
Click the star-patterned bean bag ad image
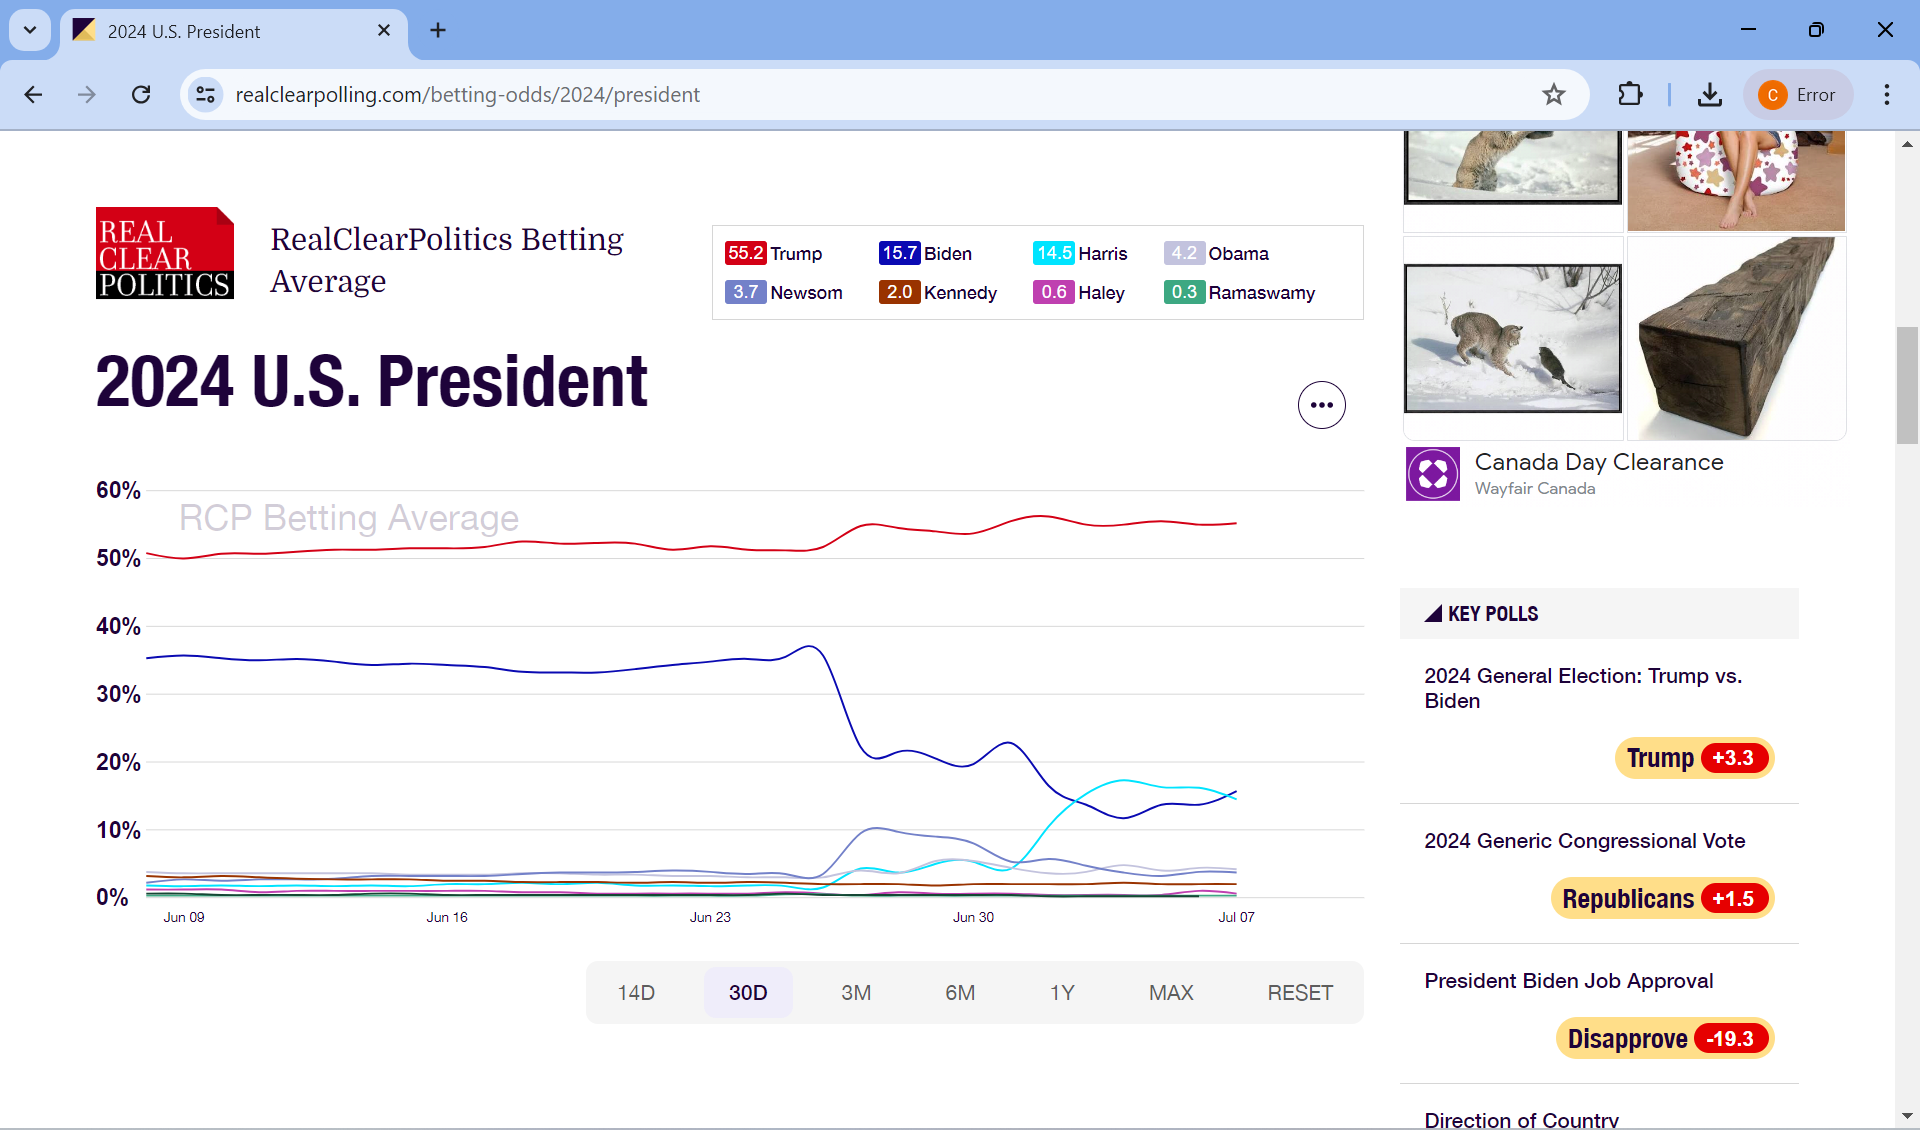click(x=1736, y=180)
